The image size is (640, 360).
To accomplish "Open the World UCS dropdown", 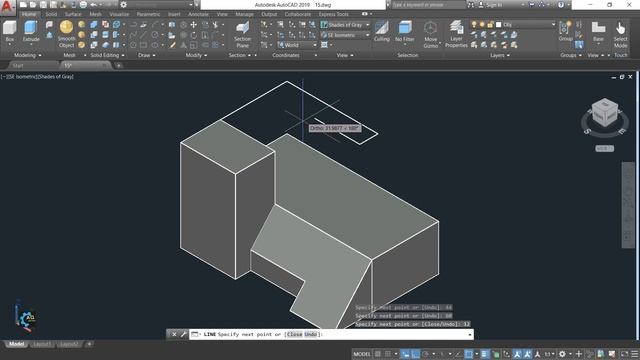I will pos(297,45).
